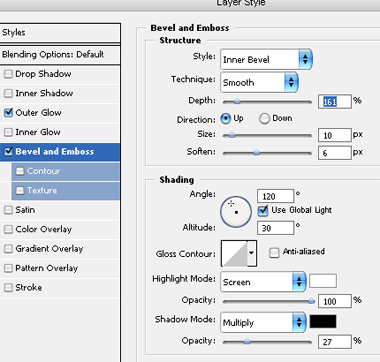
Task: Tick the Stroke checkbox
Action: coord(8,287)
